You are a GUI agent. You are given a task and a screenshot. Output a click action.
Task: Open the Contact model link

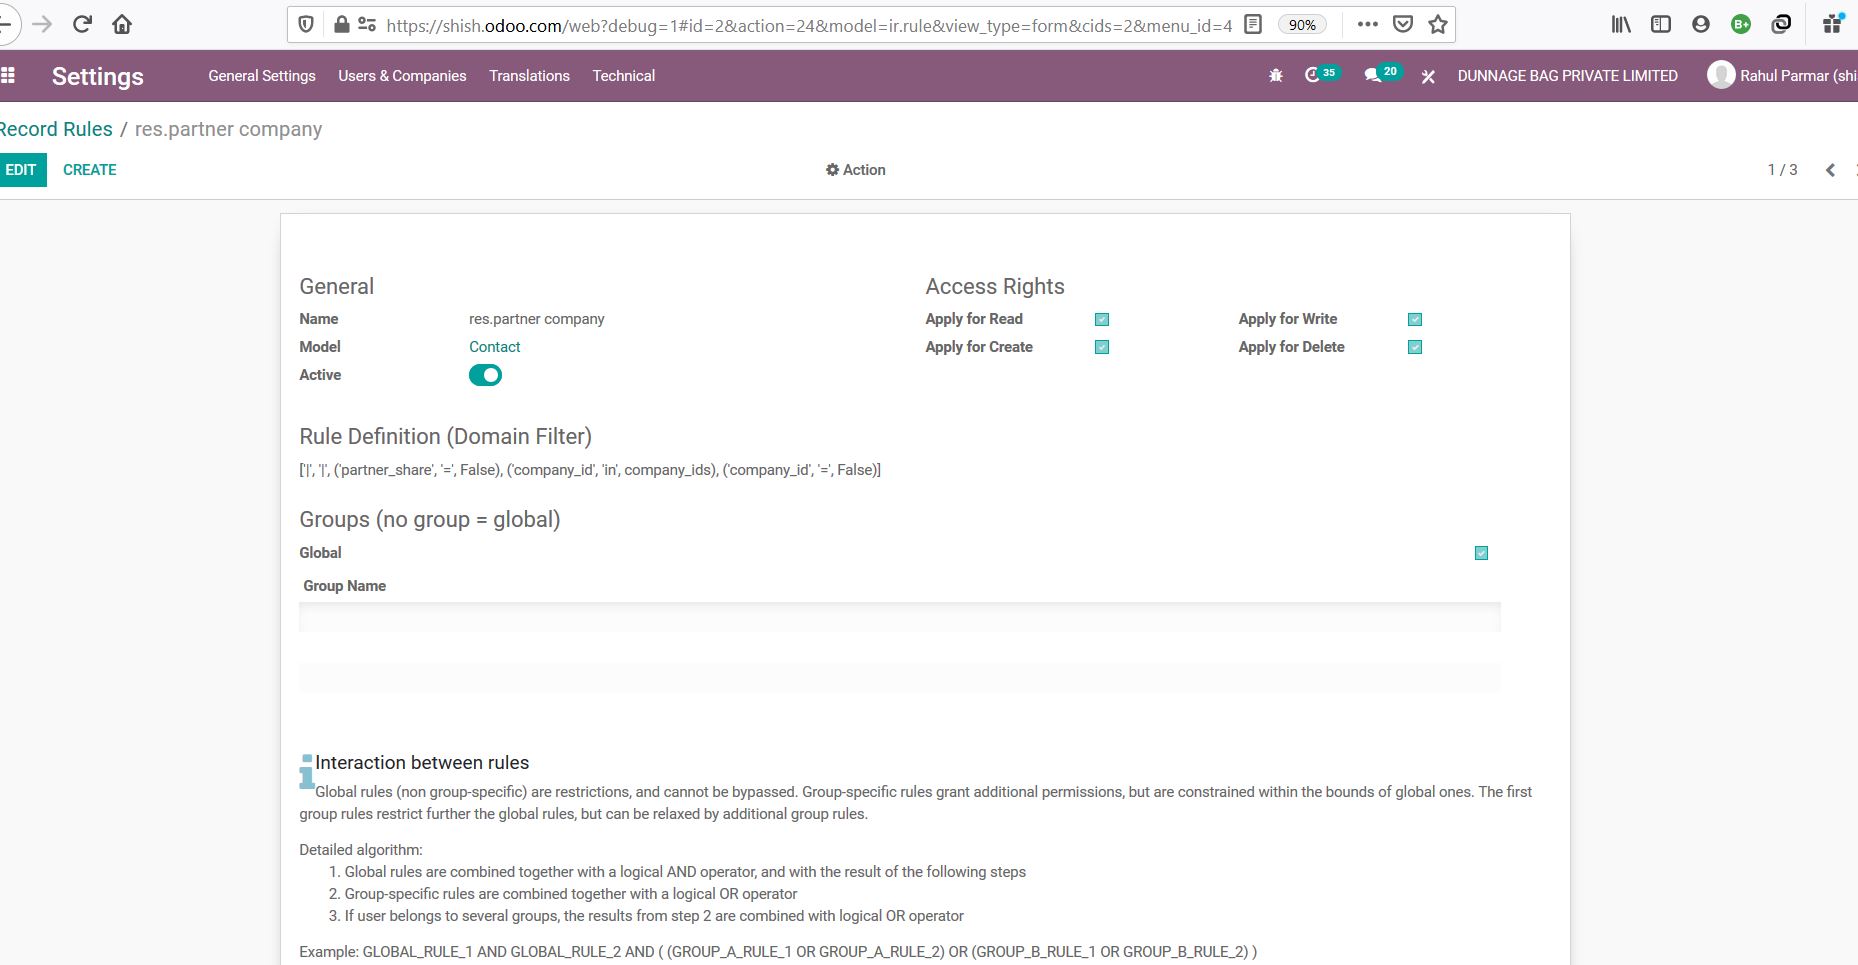point(494,347)
